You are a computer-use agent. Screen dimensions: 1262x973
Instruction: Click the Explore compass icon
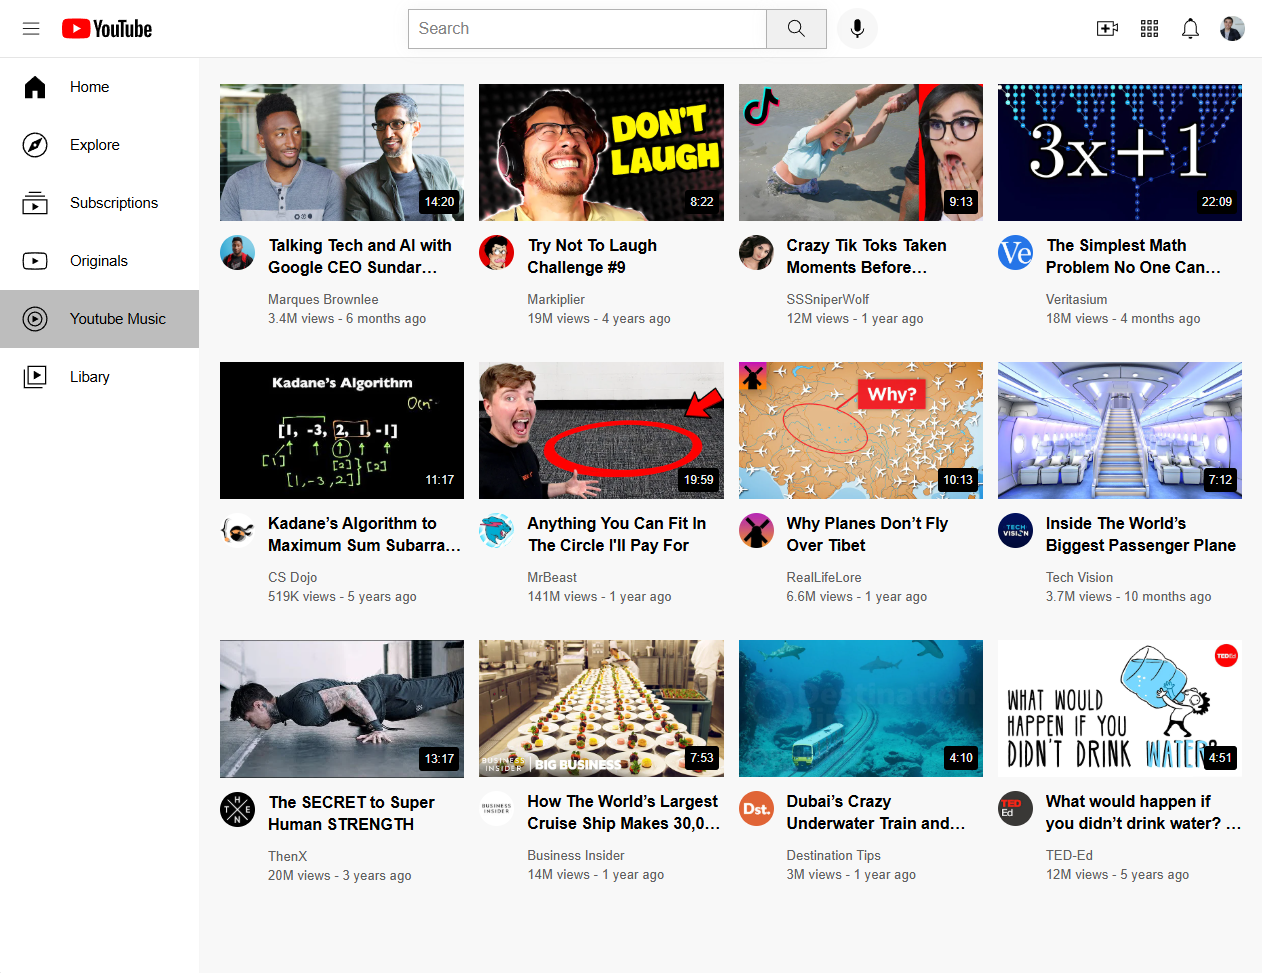point(35,145)
